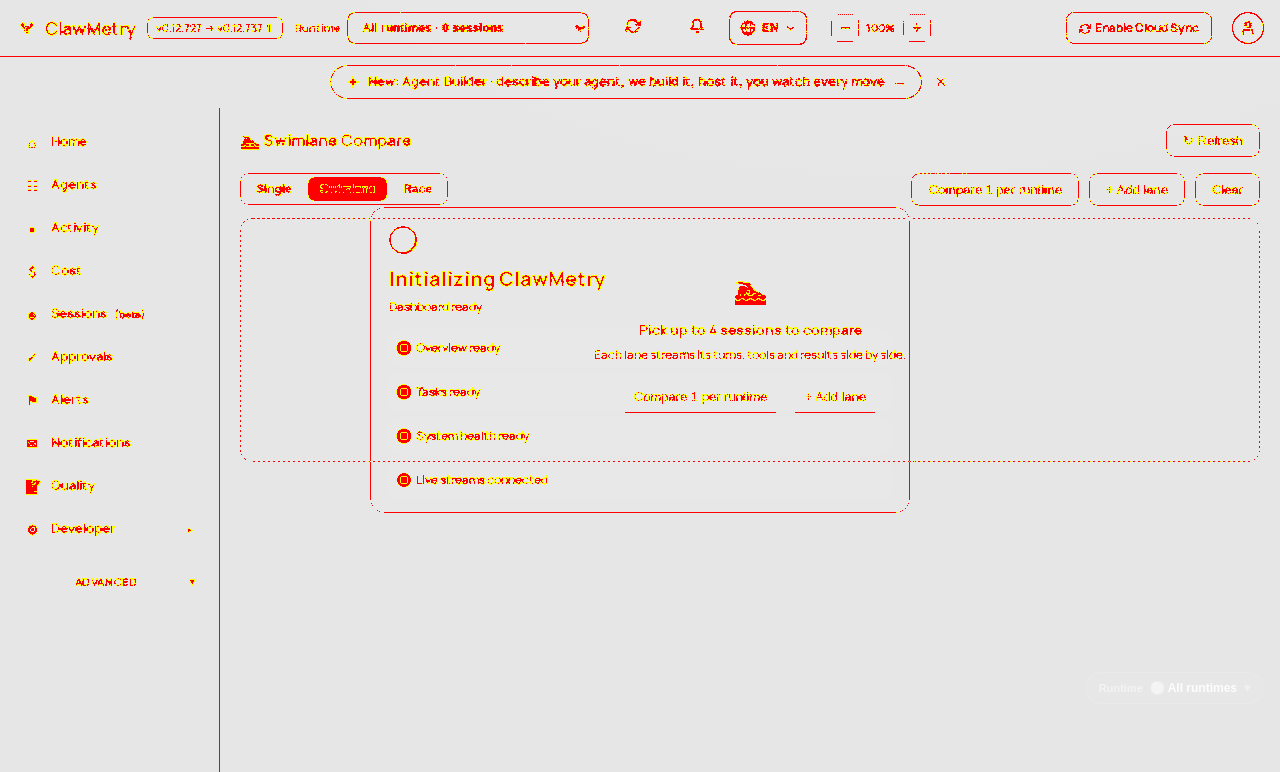Click '+ Add lane' in the empty-state panel
This screenshot has height=772, width=1280.
pos(835,397)
